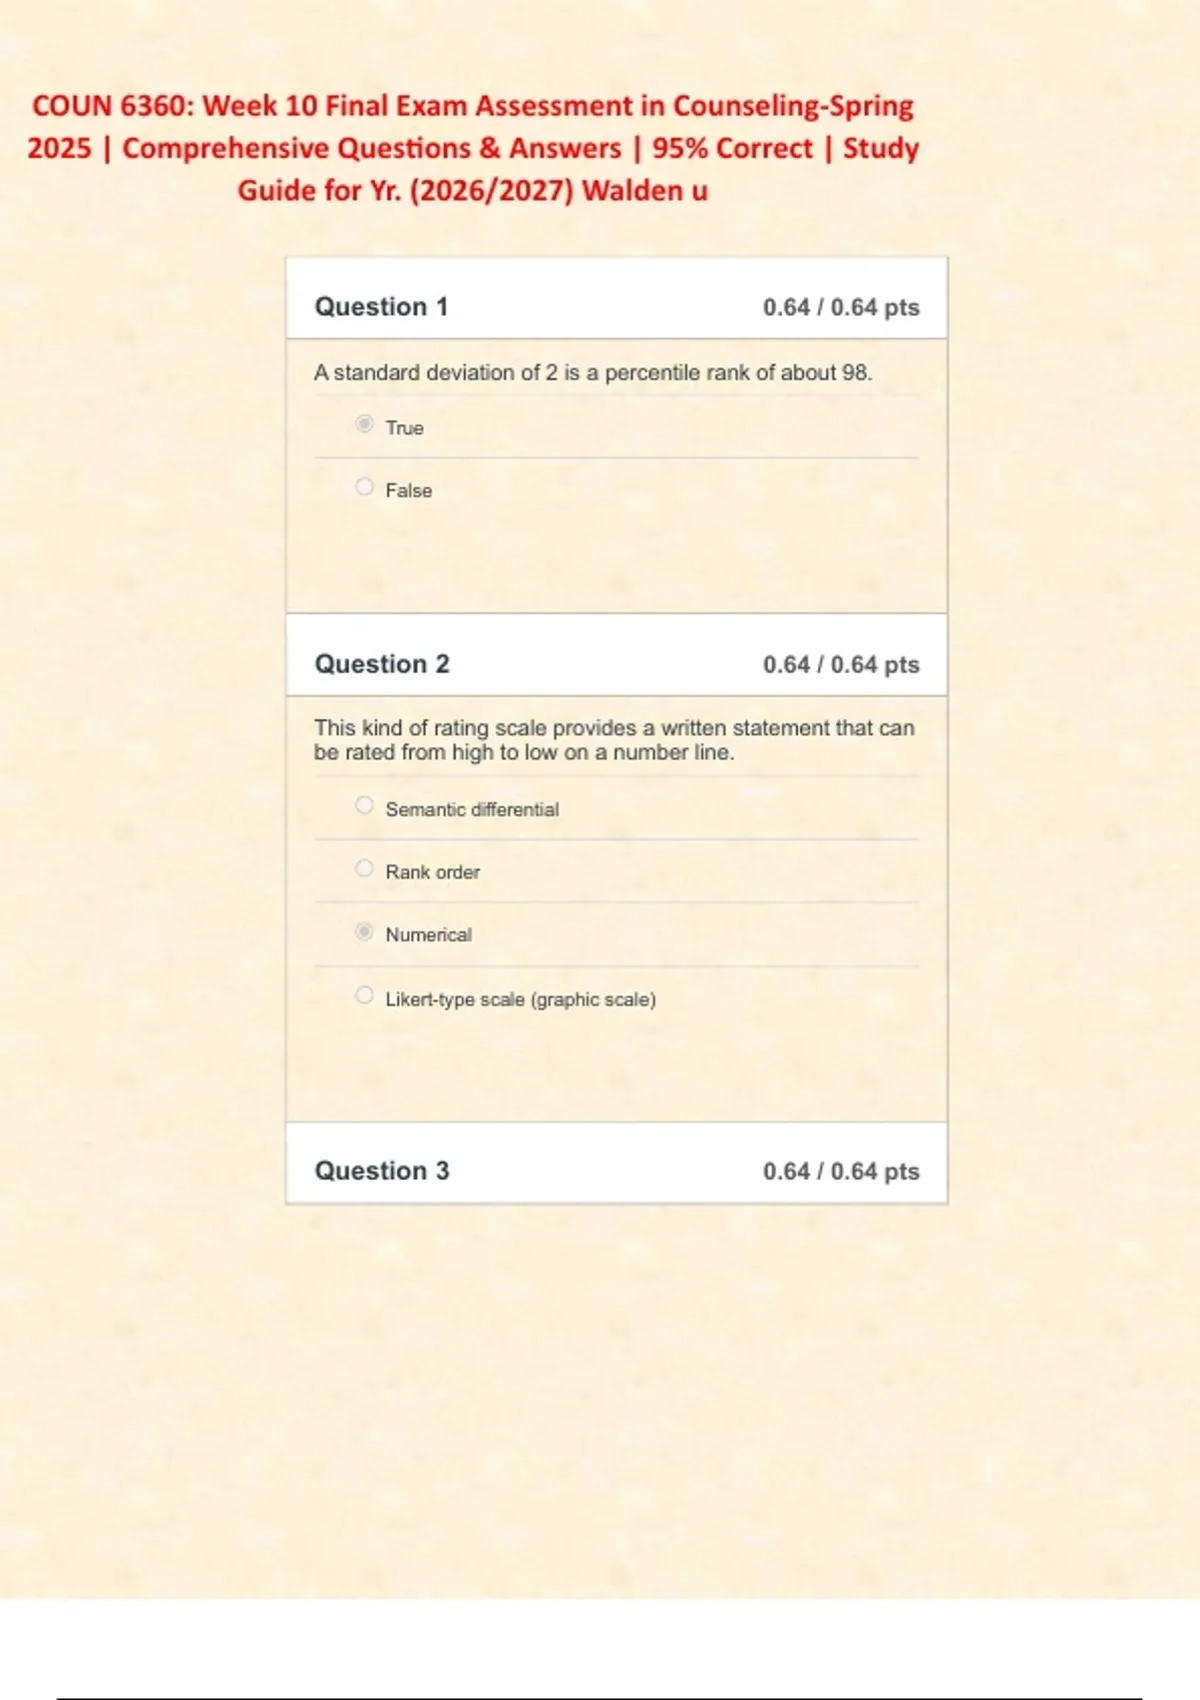The height and width of the screenshot is (1700, 1200).
Task: Click the 'Likert-type scale (graphic scale)' answer text
Action: point(521,999)
